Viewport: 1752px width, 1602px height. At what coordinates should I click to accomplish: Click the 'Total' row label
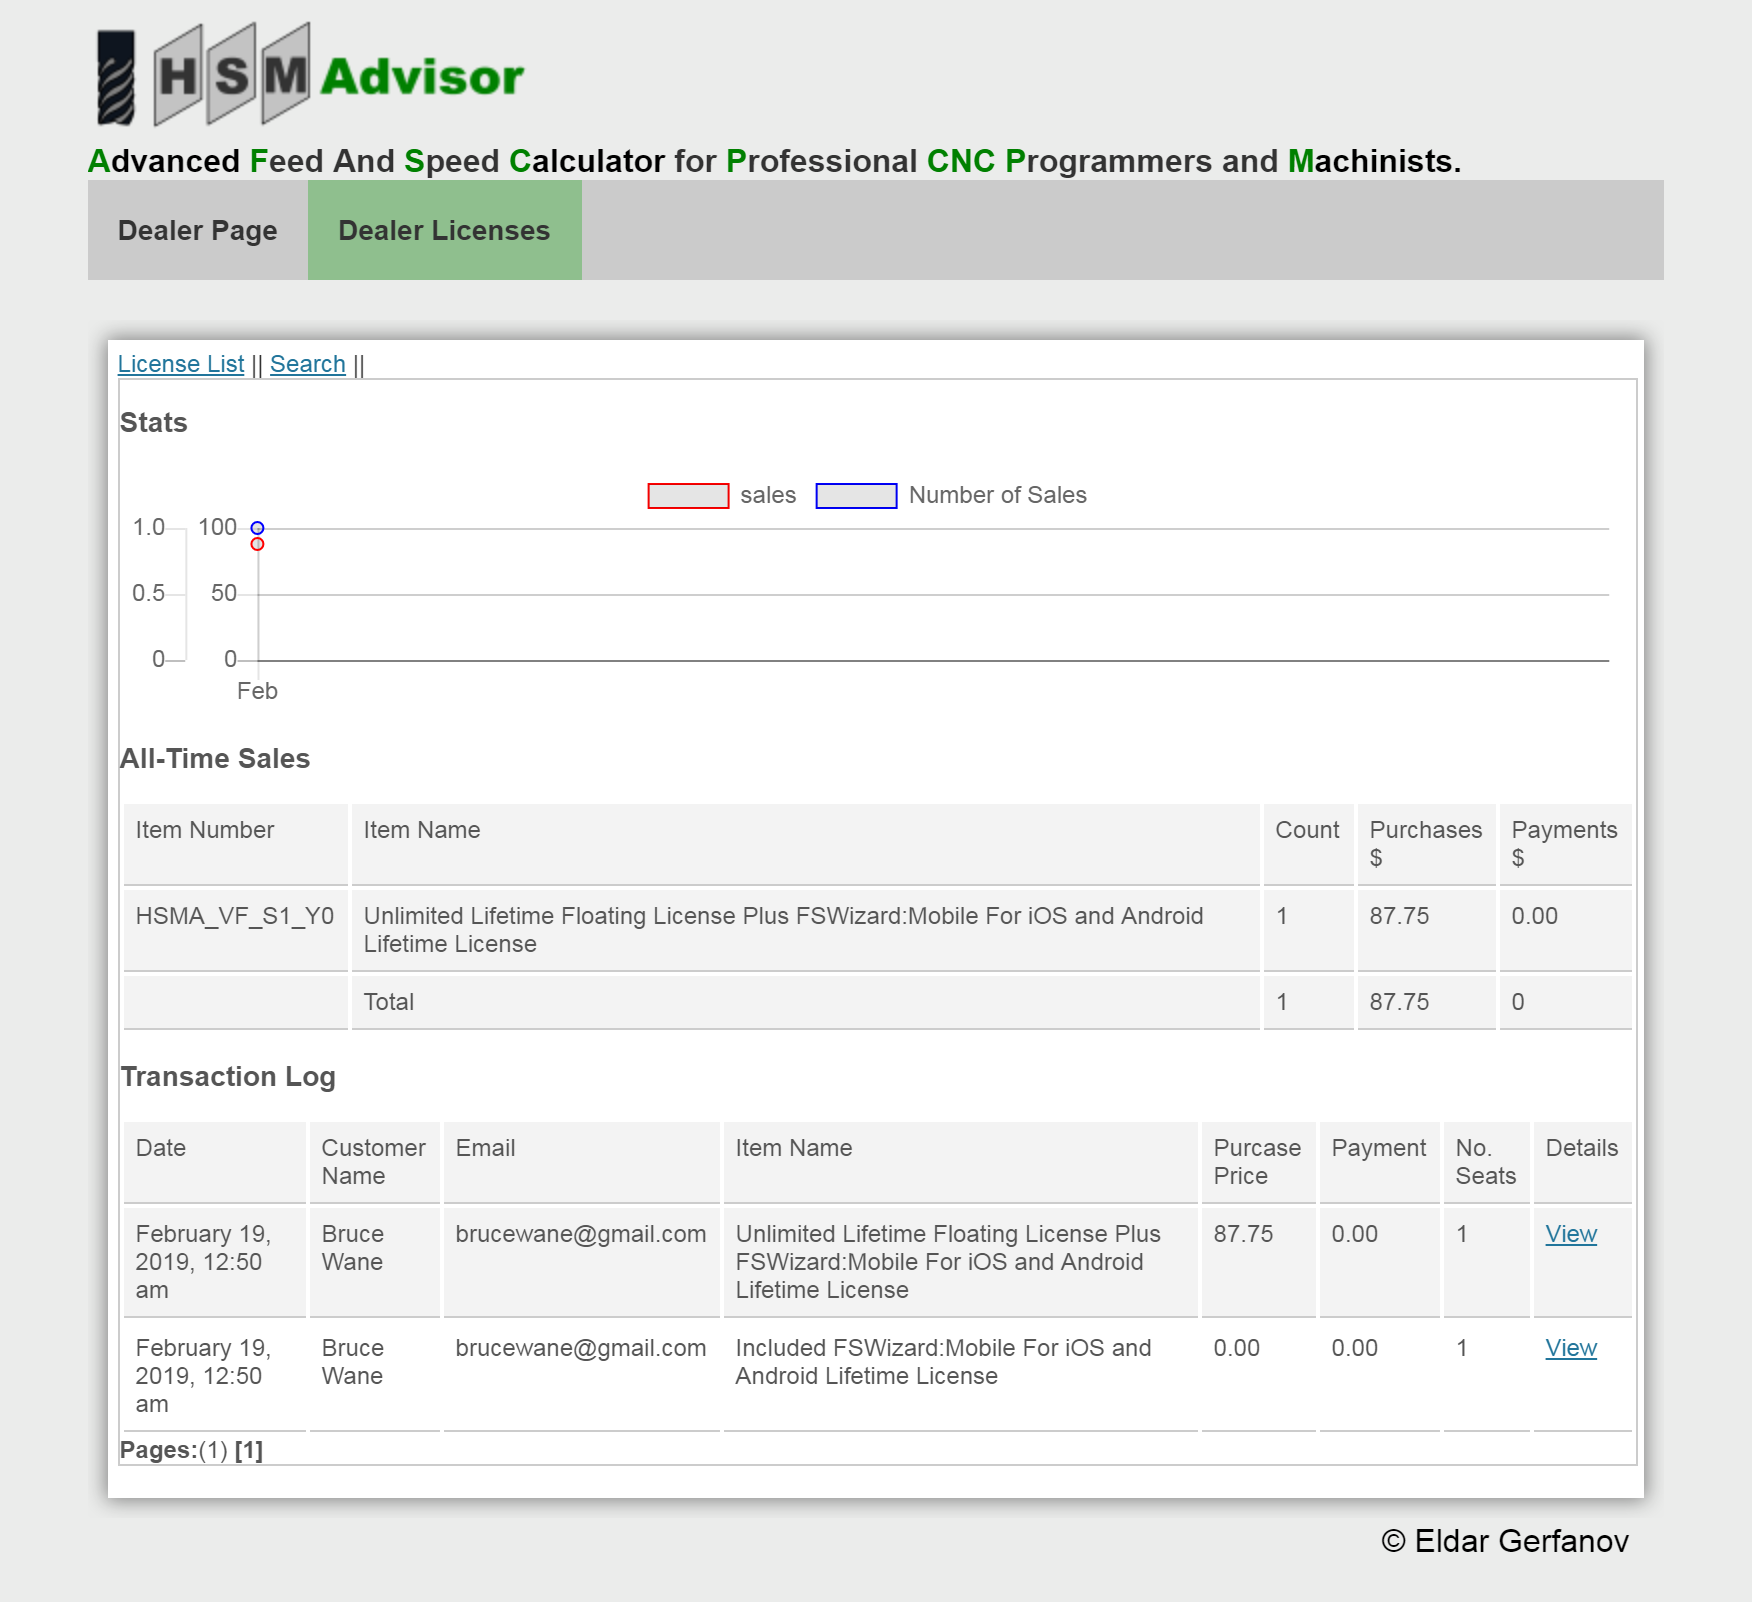[x=389, y=1002]
